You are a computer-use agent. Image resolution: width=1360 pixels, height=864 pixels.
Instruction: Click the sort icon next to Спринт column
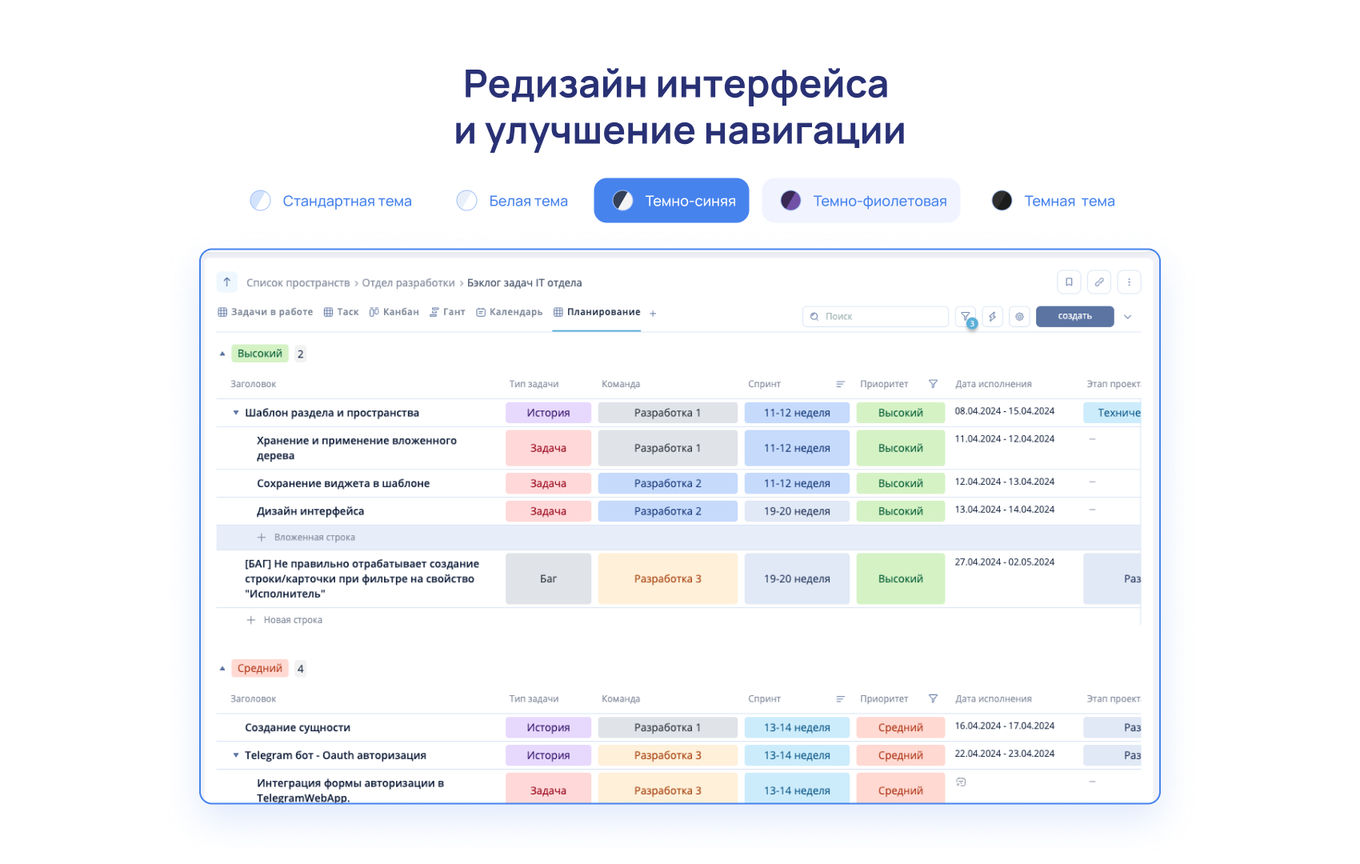[x=841, y=383]
